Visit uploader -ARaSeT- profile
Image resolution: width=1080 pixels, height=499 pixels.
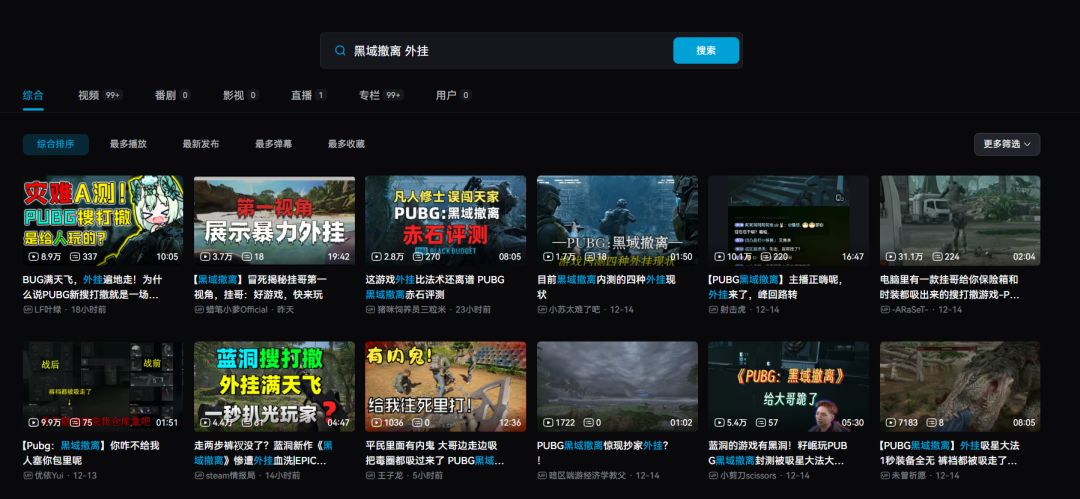[910, 310]
